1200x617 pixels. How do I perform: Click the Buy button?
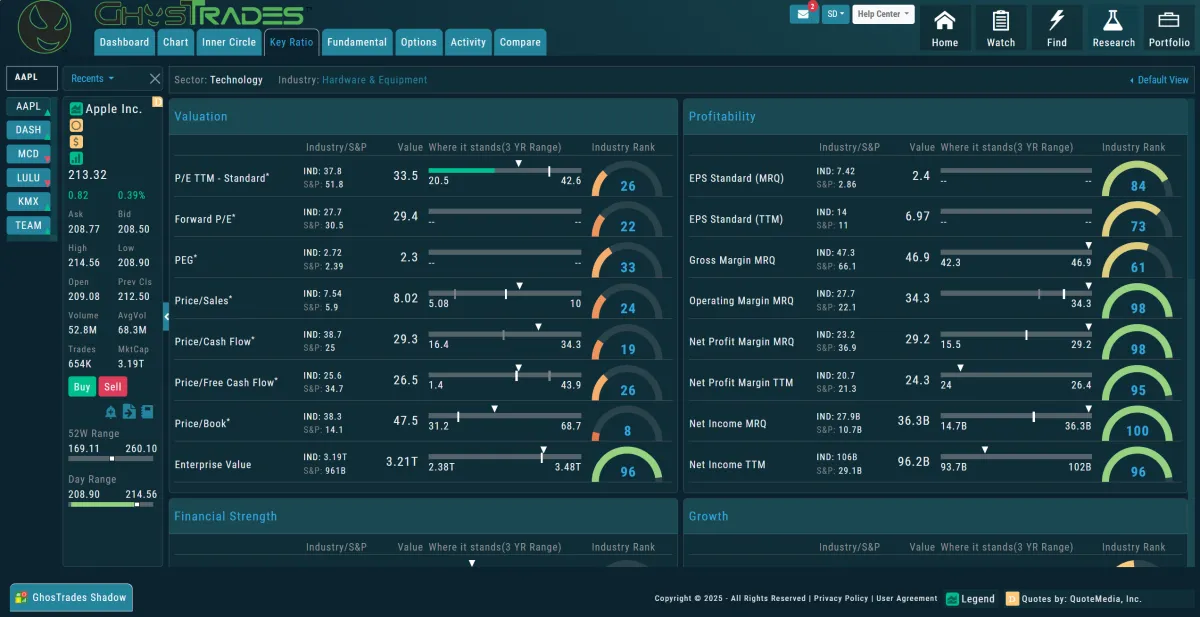[x=82, y=387]
